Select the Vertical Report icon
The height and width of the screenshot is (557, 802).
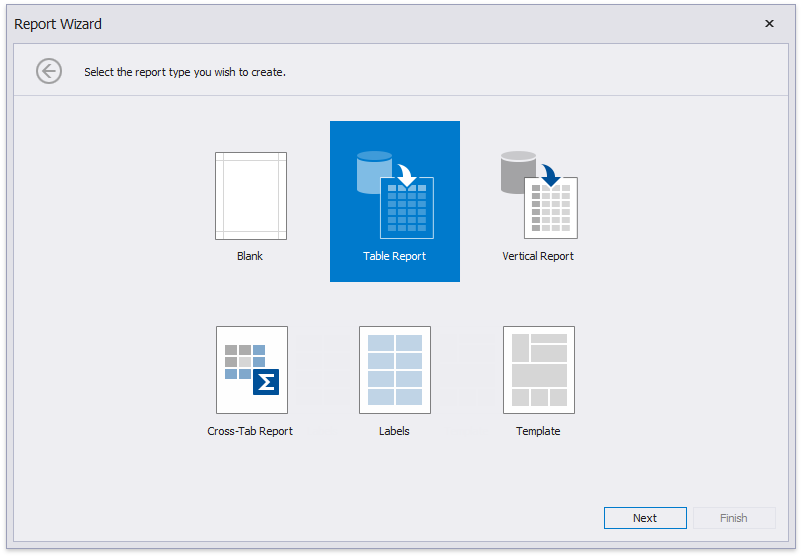(539, 194)
